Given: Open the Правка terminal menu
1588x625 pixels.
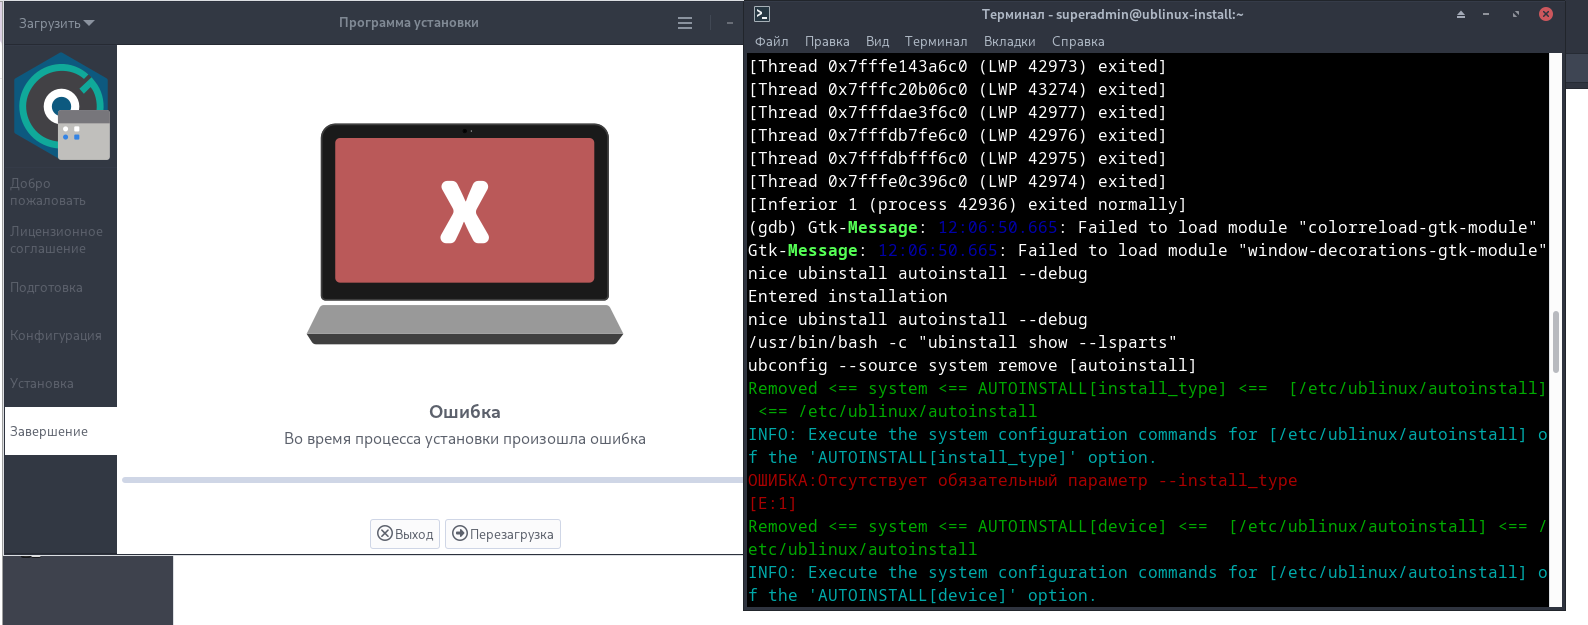Looking at the screenshot, I should 827,41.
